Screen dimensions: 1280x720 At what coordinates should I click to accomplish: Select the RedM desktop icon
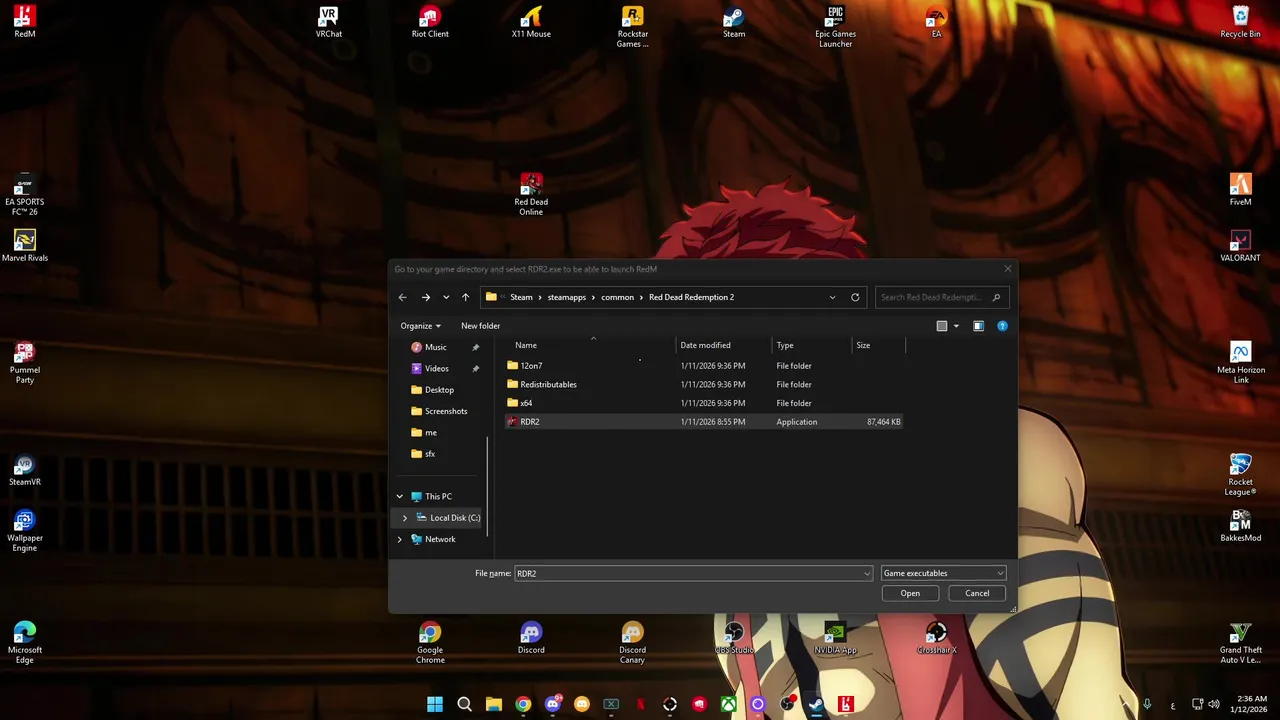click(25, 22)
